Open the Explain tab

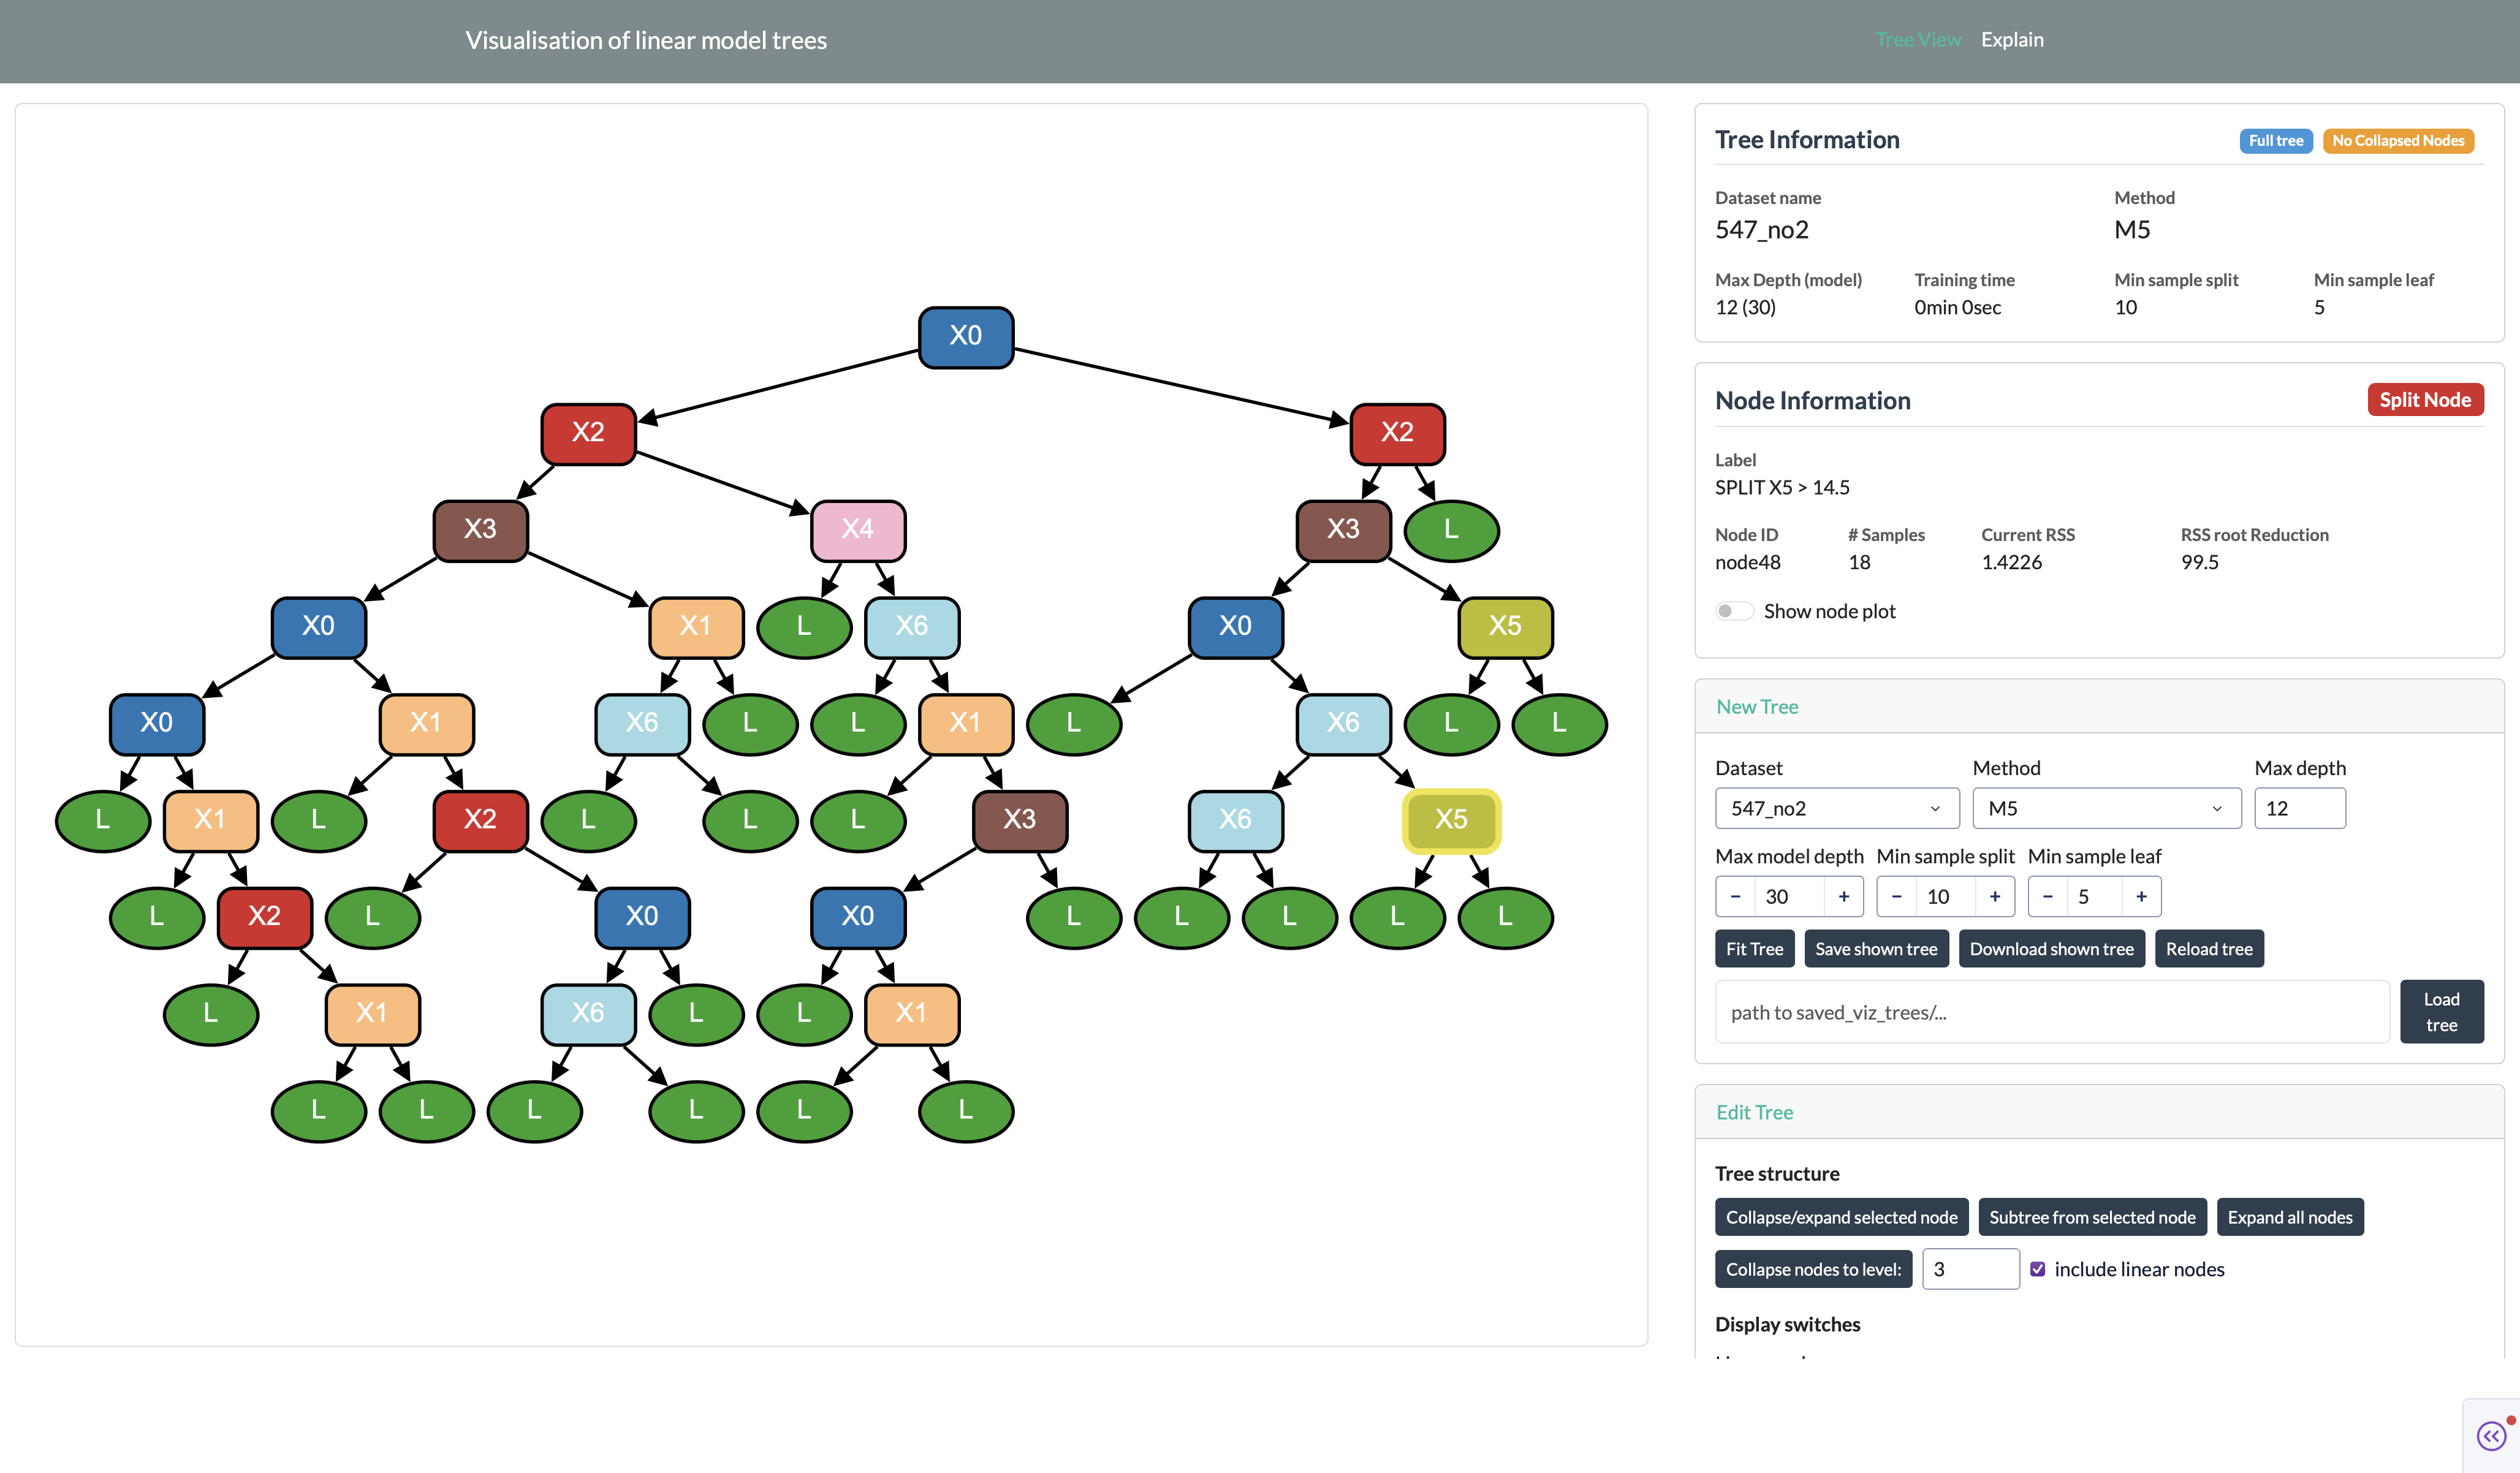2012,40
